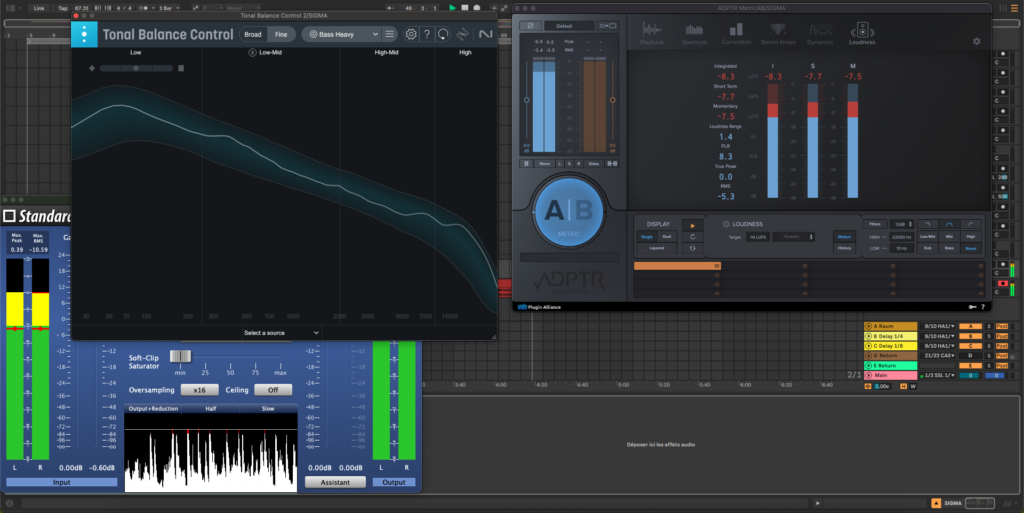The height and width of the screenshot is (513, 1024).
Task: Click the Plugin Alliance help question mark
Action: coord(983,307)
